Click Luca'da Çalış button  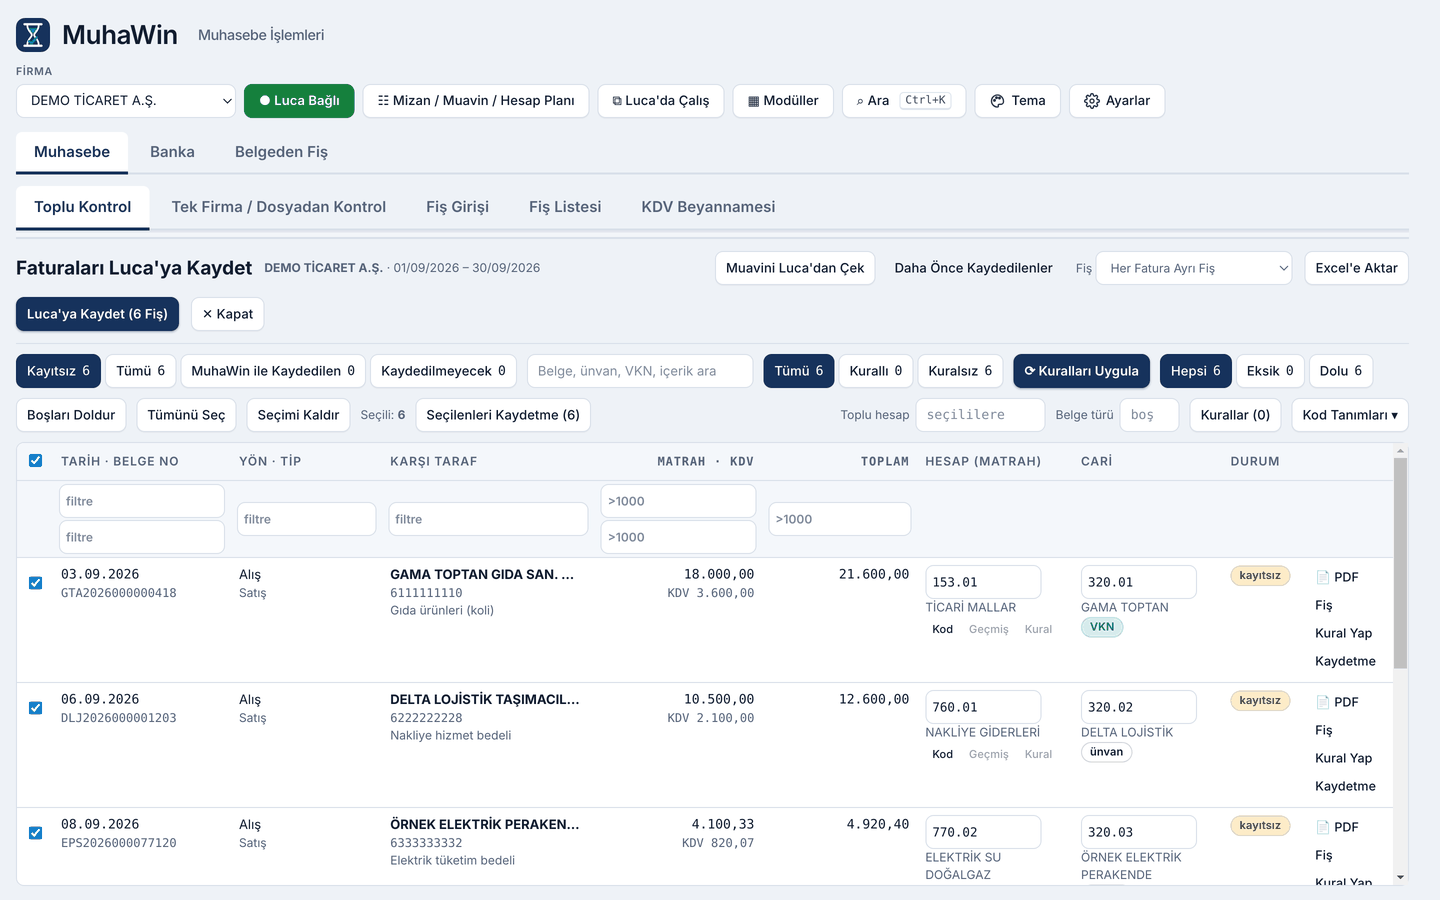[661, 101]
